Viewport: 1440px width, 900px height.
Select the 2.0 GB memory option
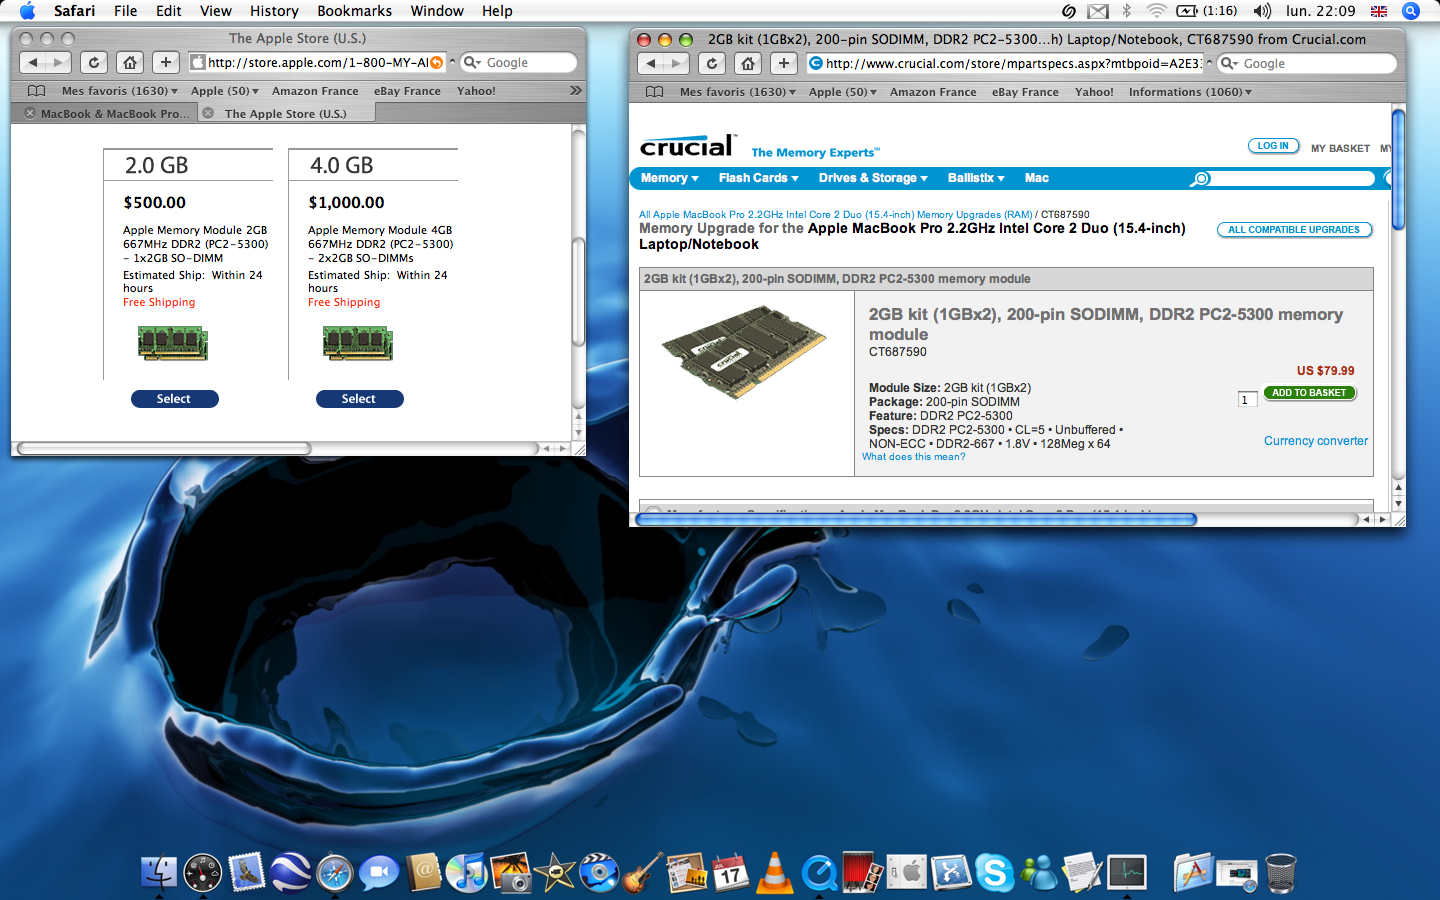pyautogui.click(x=174, y=399)
